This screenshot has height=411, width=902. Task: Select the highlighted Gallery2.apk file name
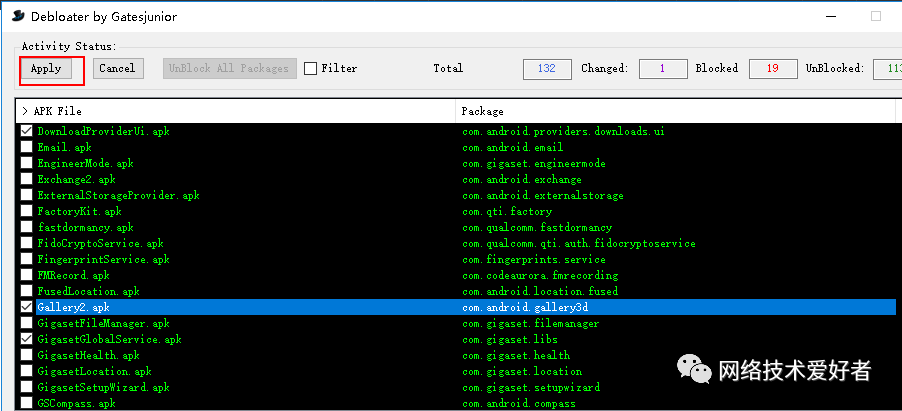[74, 308]
